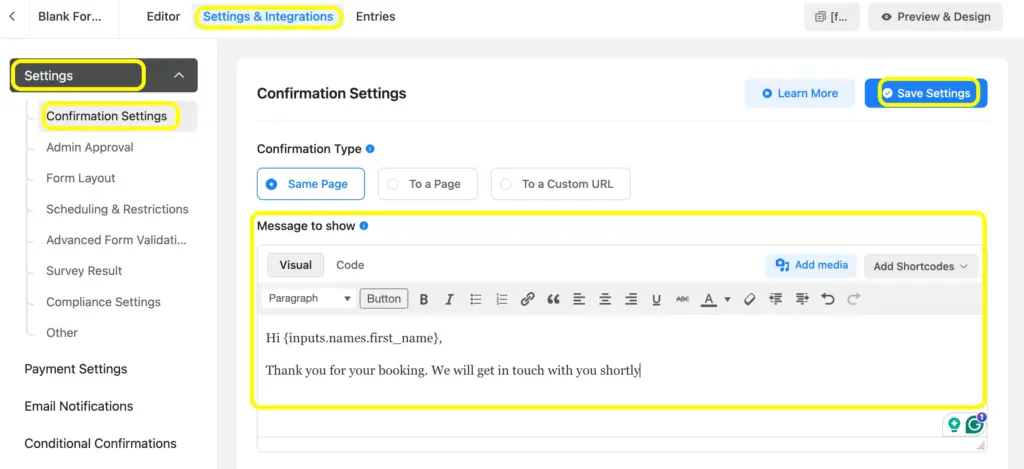Screen dimensions: 1024x469
Task: Go to Conditional Confirmations
Action: pos(101,444)
